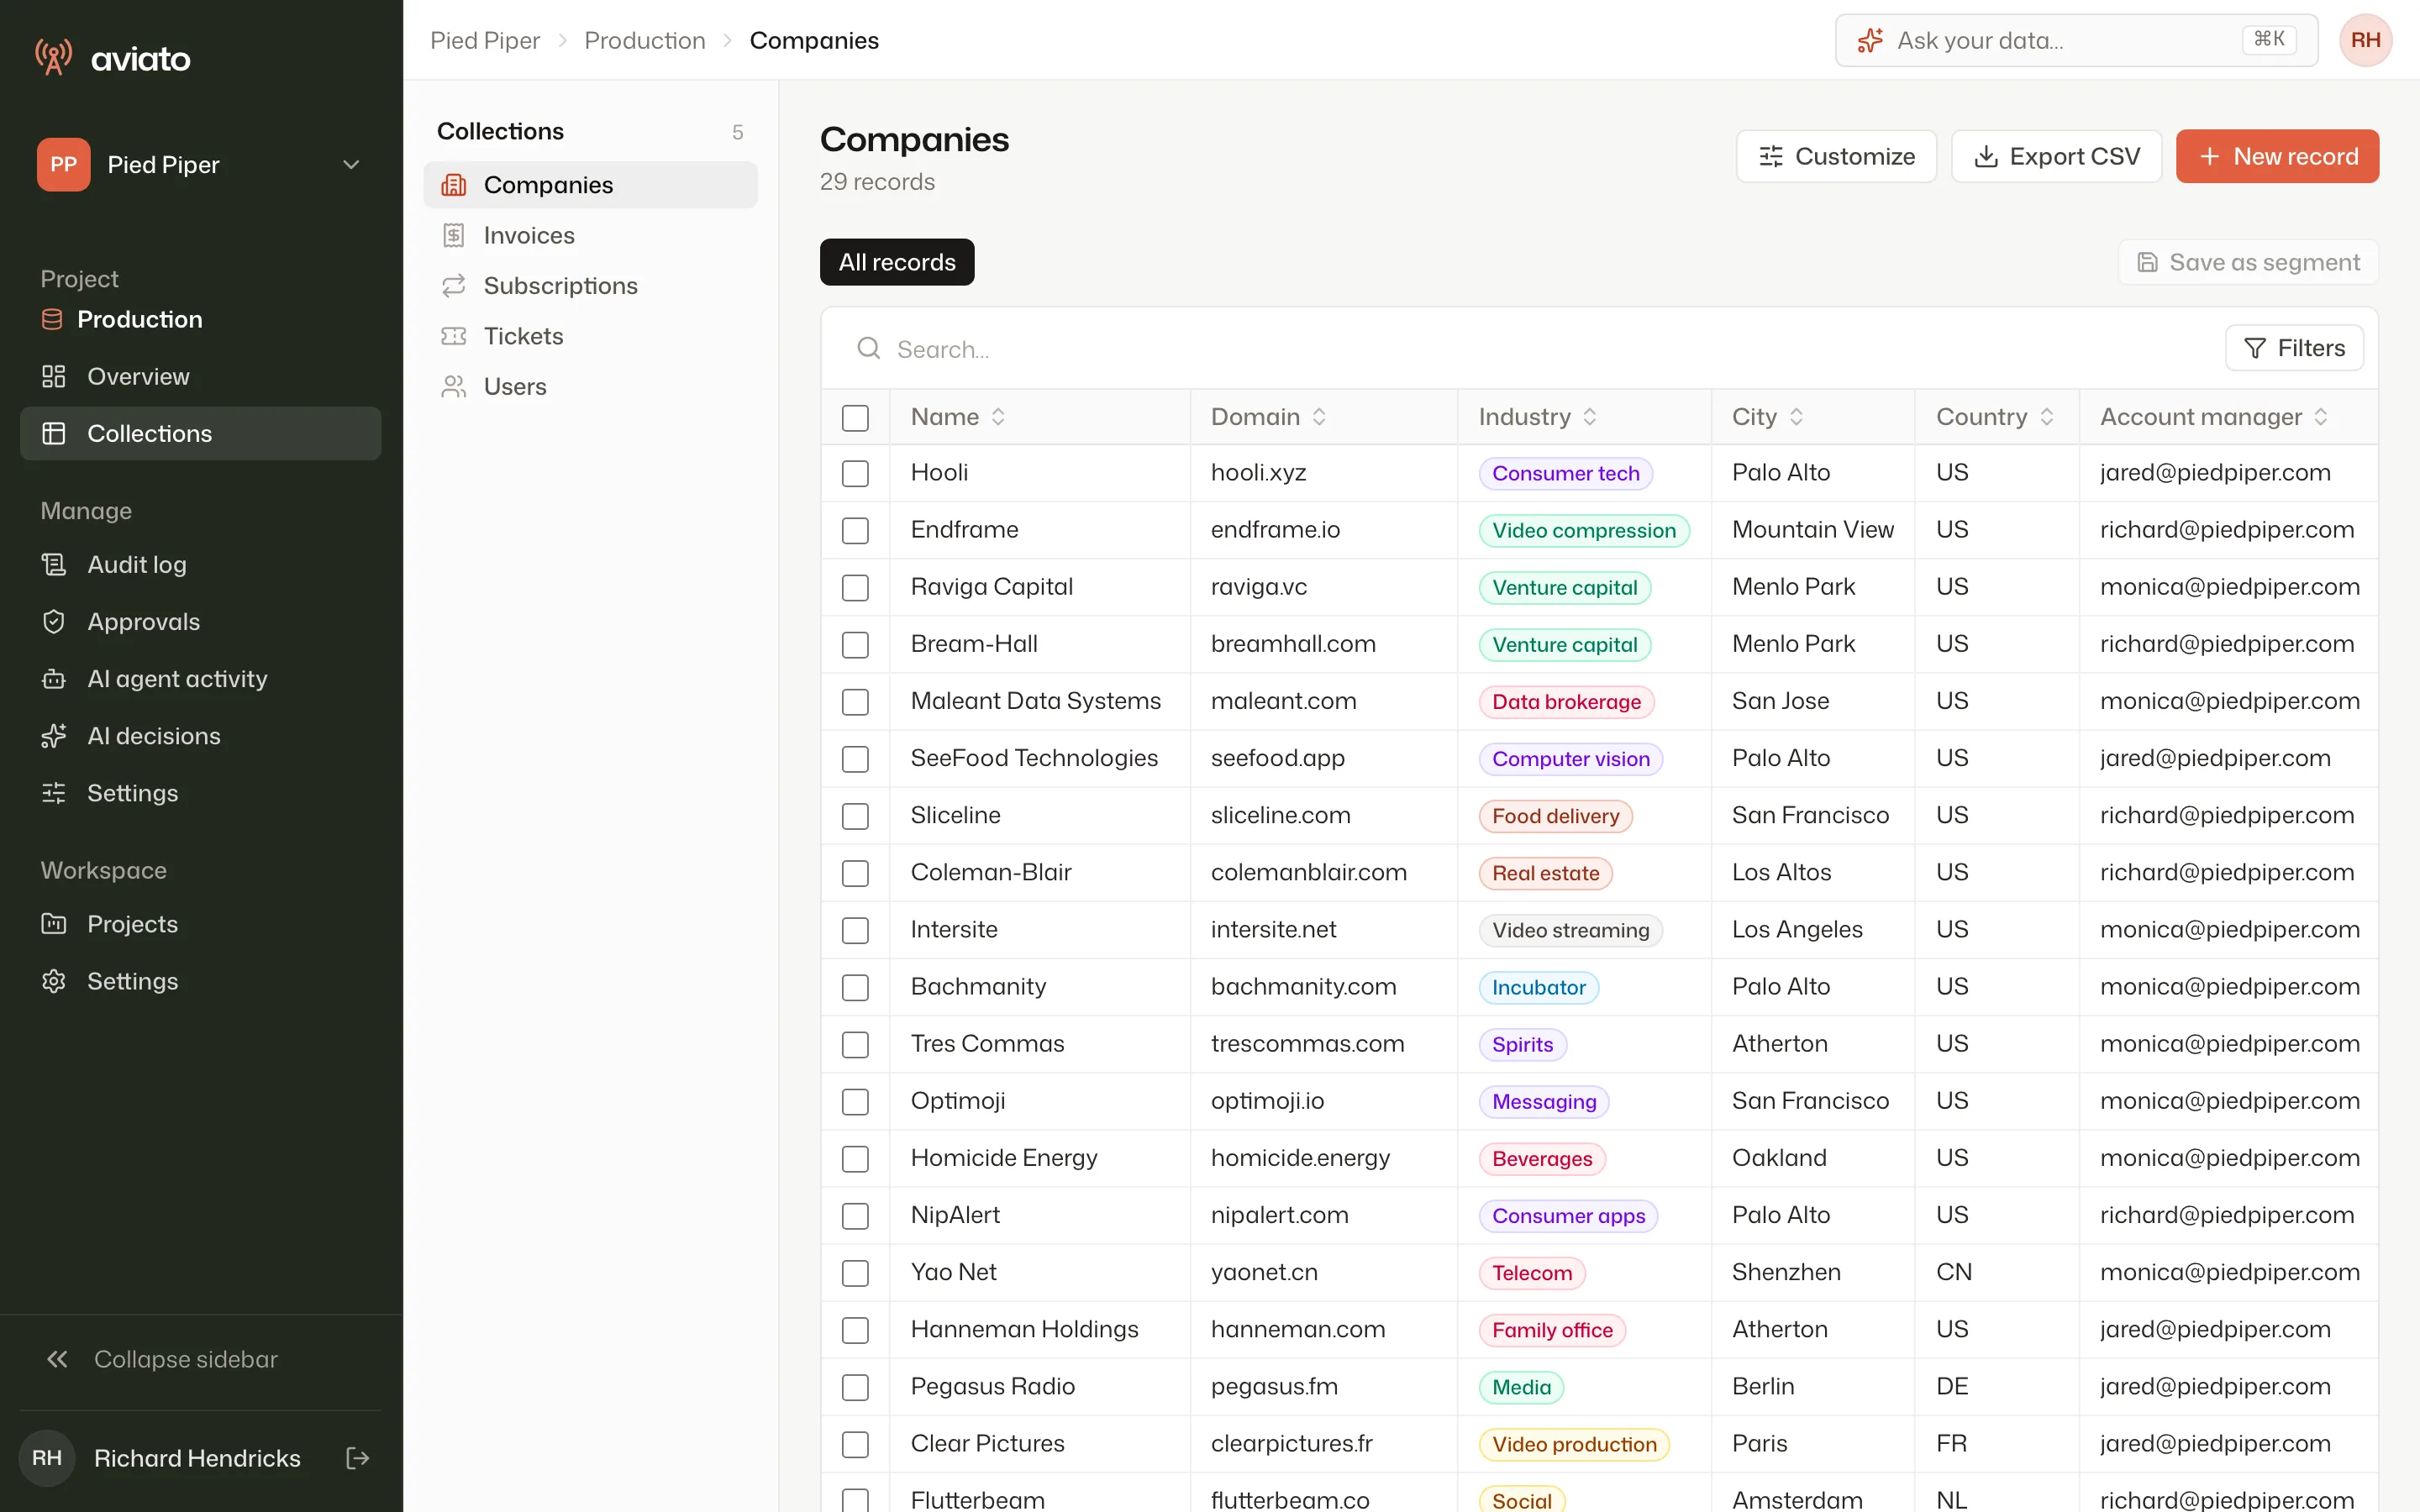Click the New record button
This screenshot has height=1512, width=2420.
click(2277, 156)
